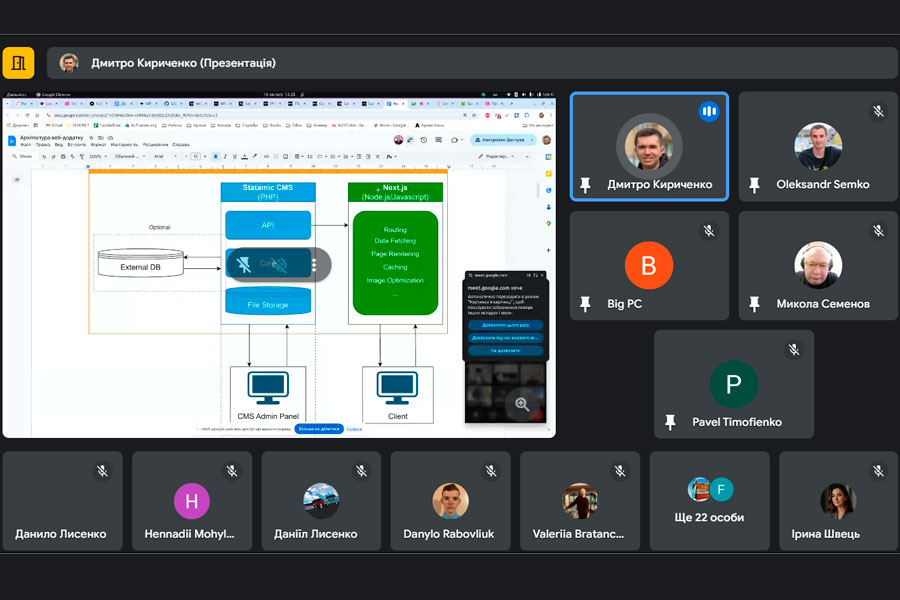Open the text color picker

[245, 156]
